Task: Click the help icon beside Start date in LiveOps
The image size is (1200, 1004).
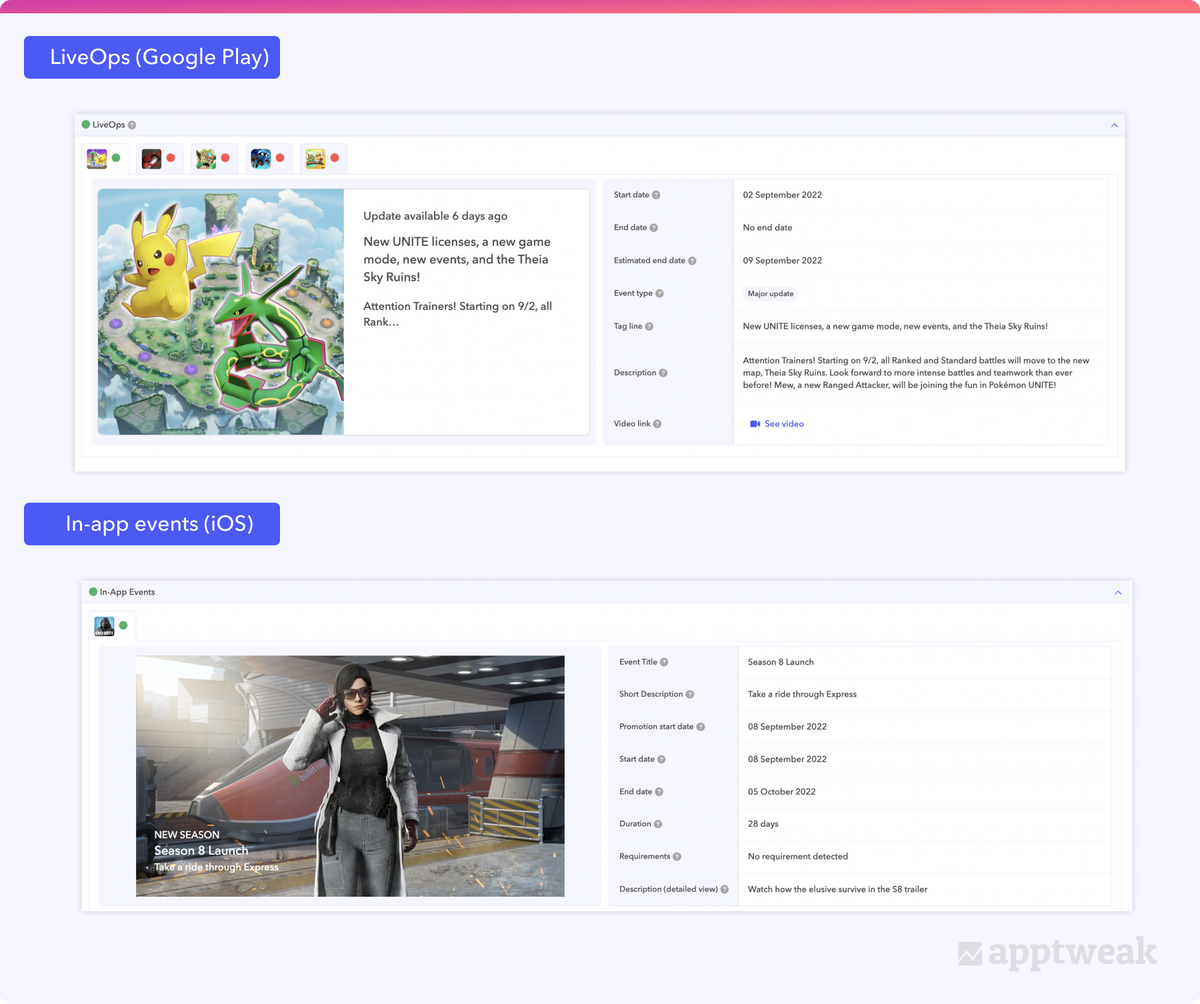Action: (x=656, y=195)
